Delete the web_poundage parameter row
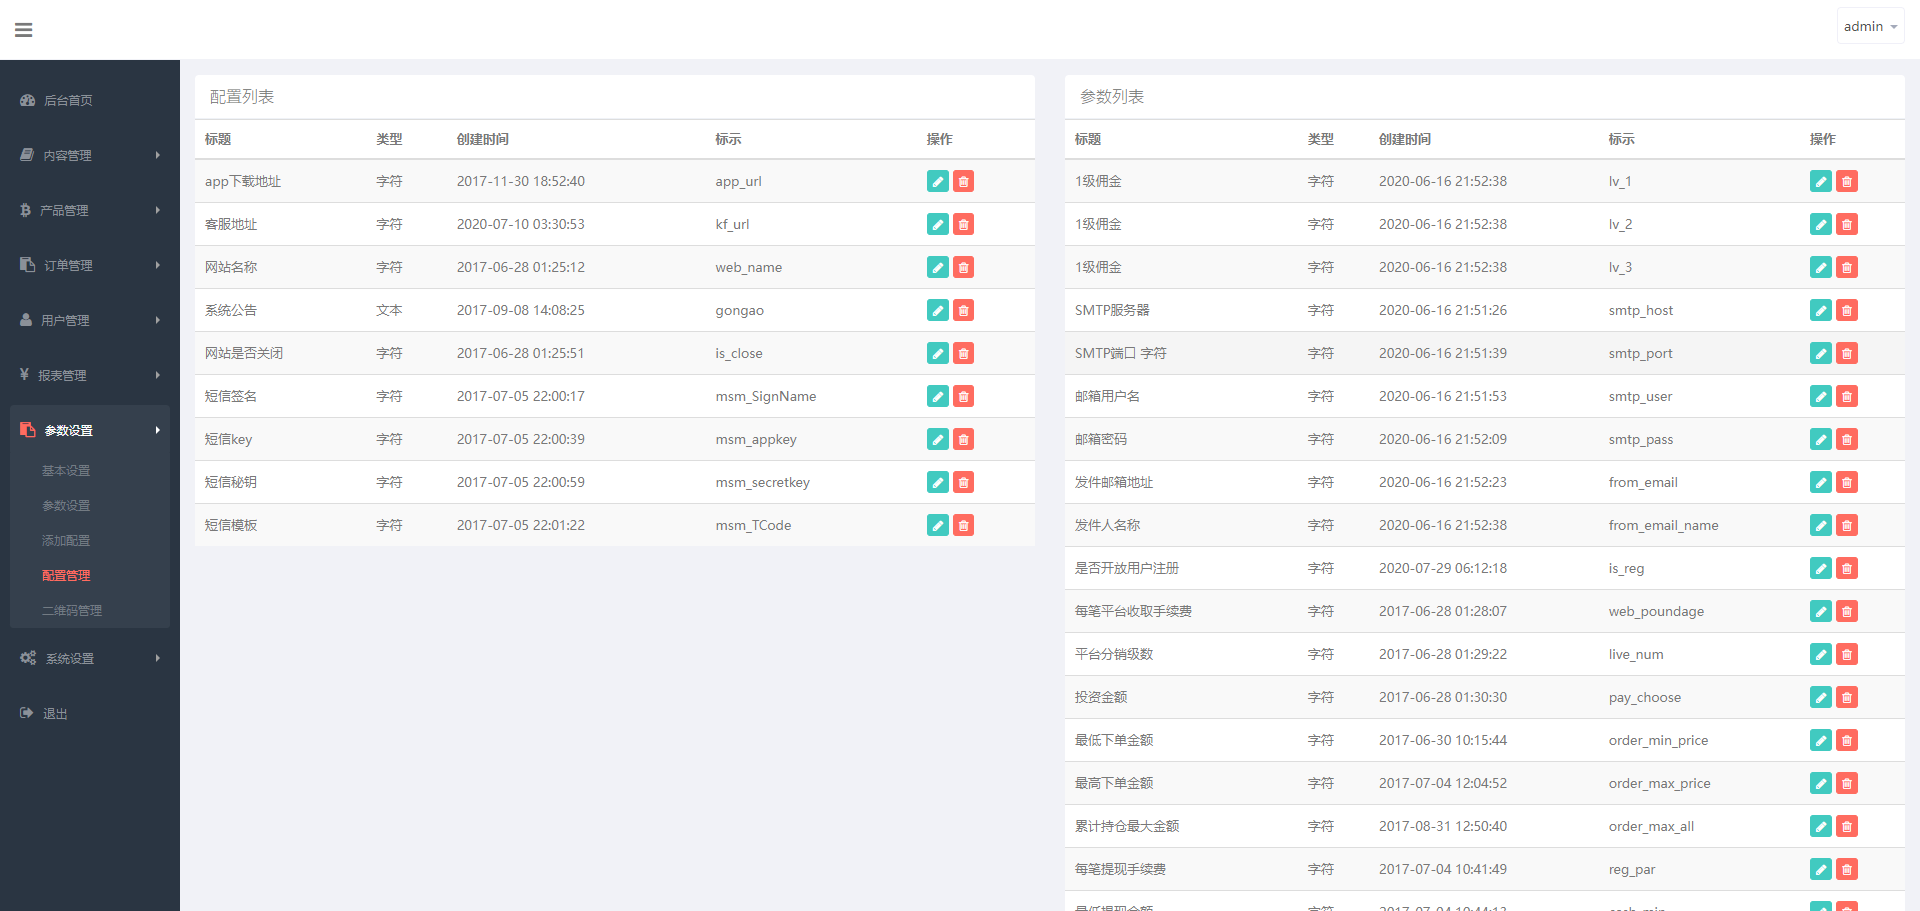1920x911 pixels. click(1847, 611)
